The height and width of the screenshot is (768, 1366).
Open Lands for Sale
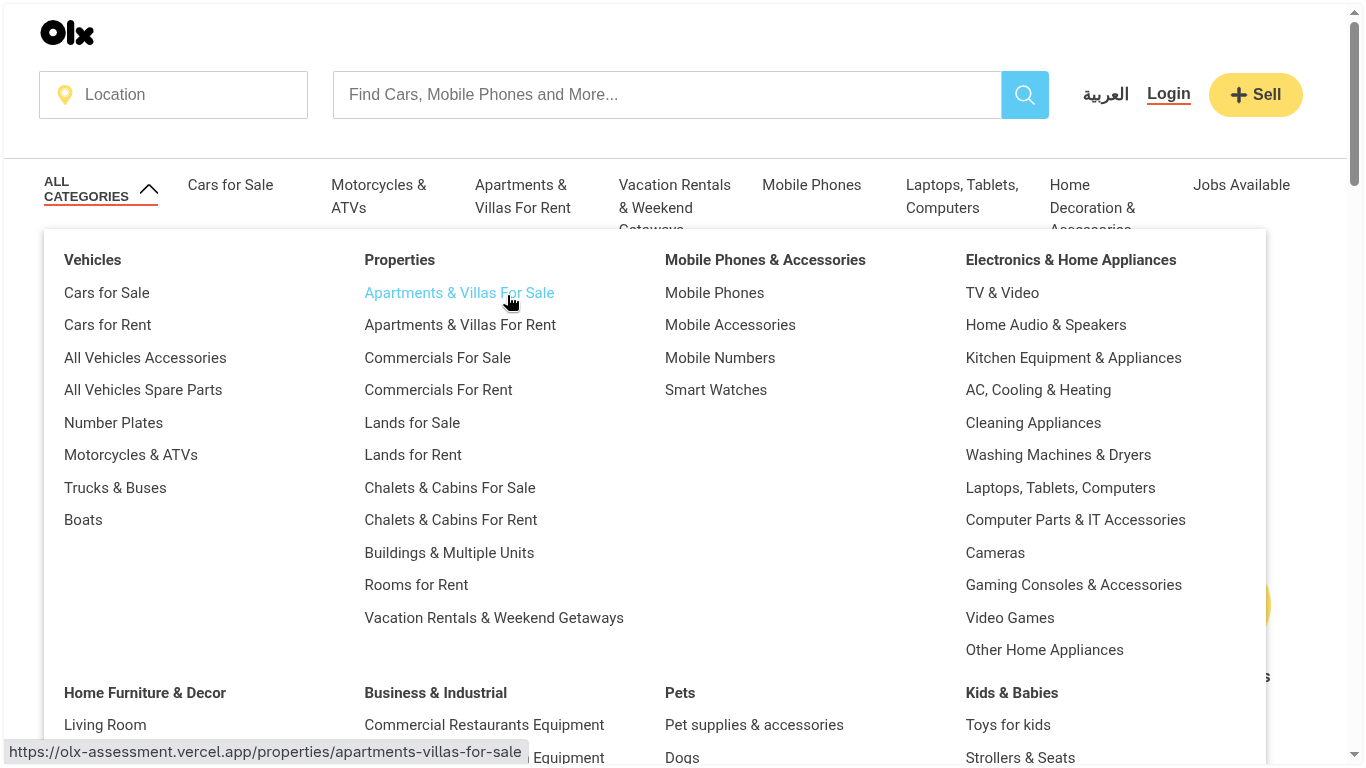[x=412, y=423]
